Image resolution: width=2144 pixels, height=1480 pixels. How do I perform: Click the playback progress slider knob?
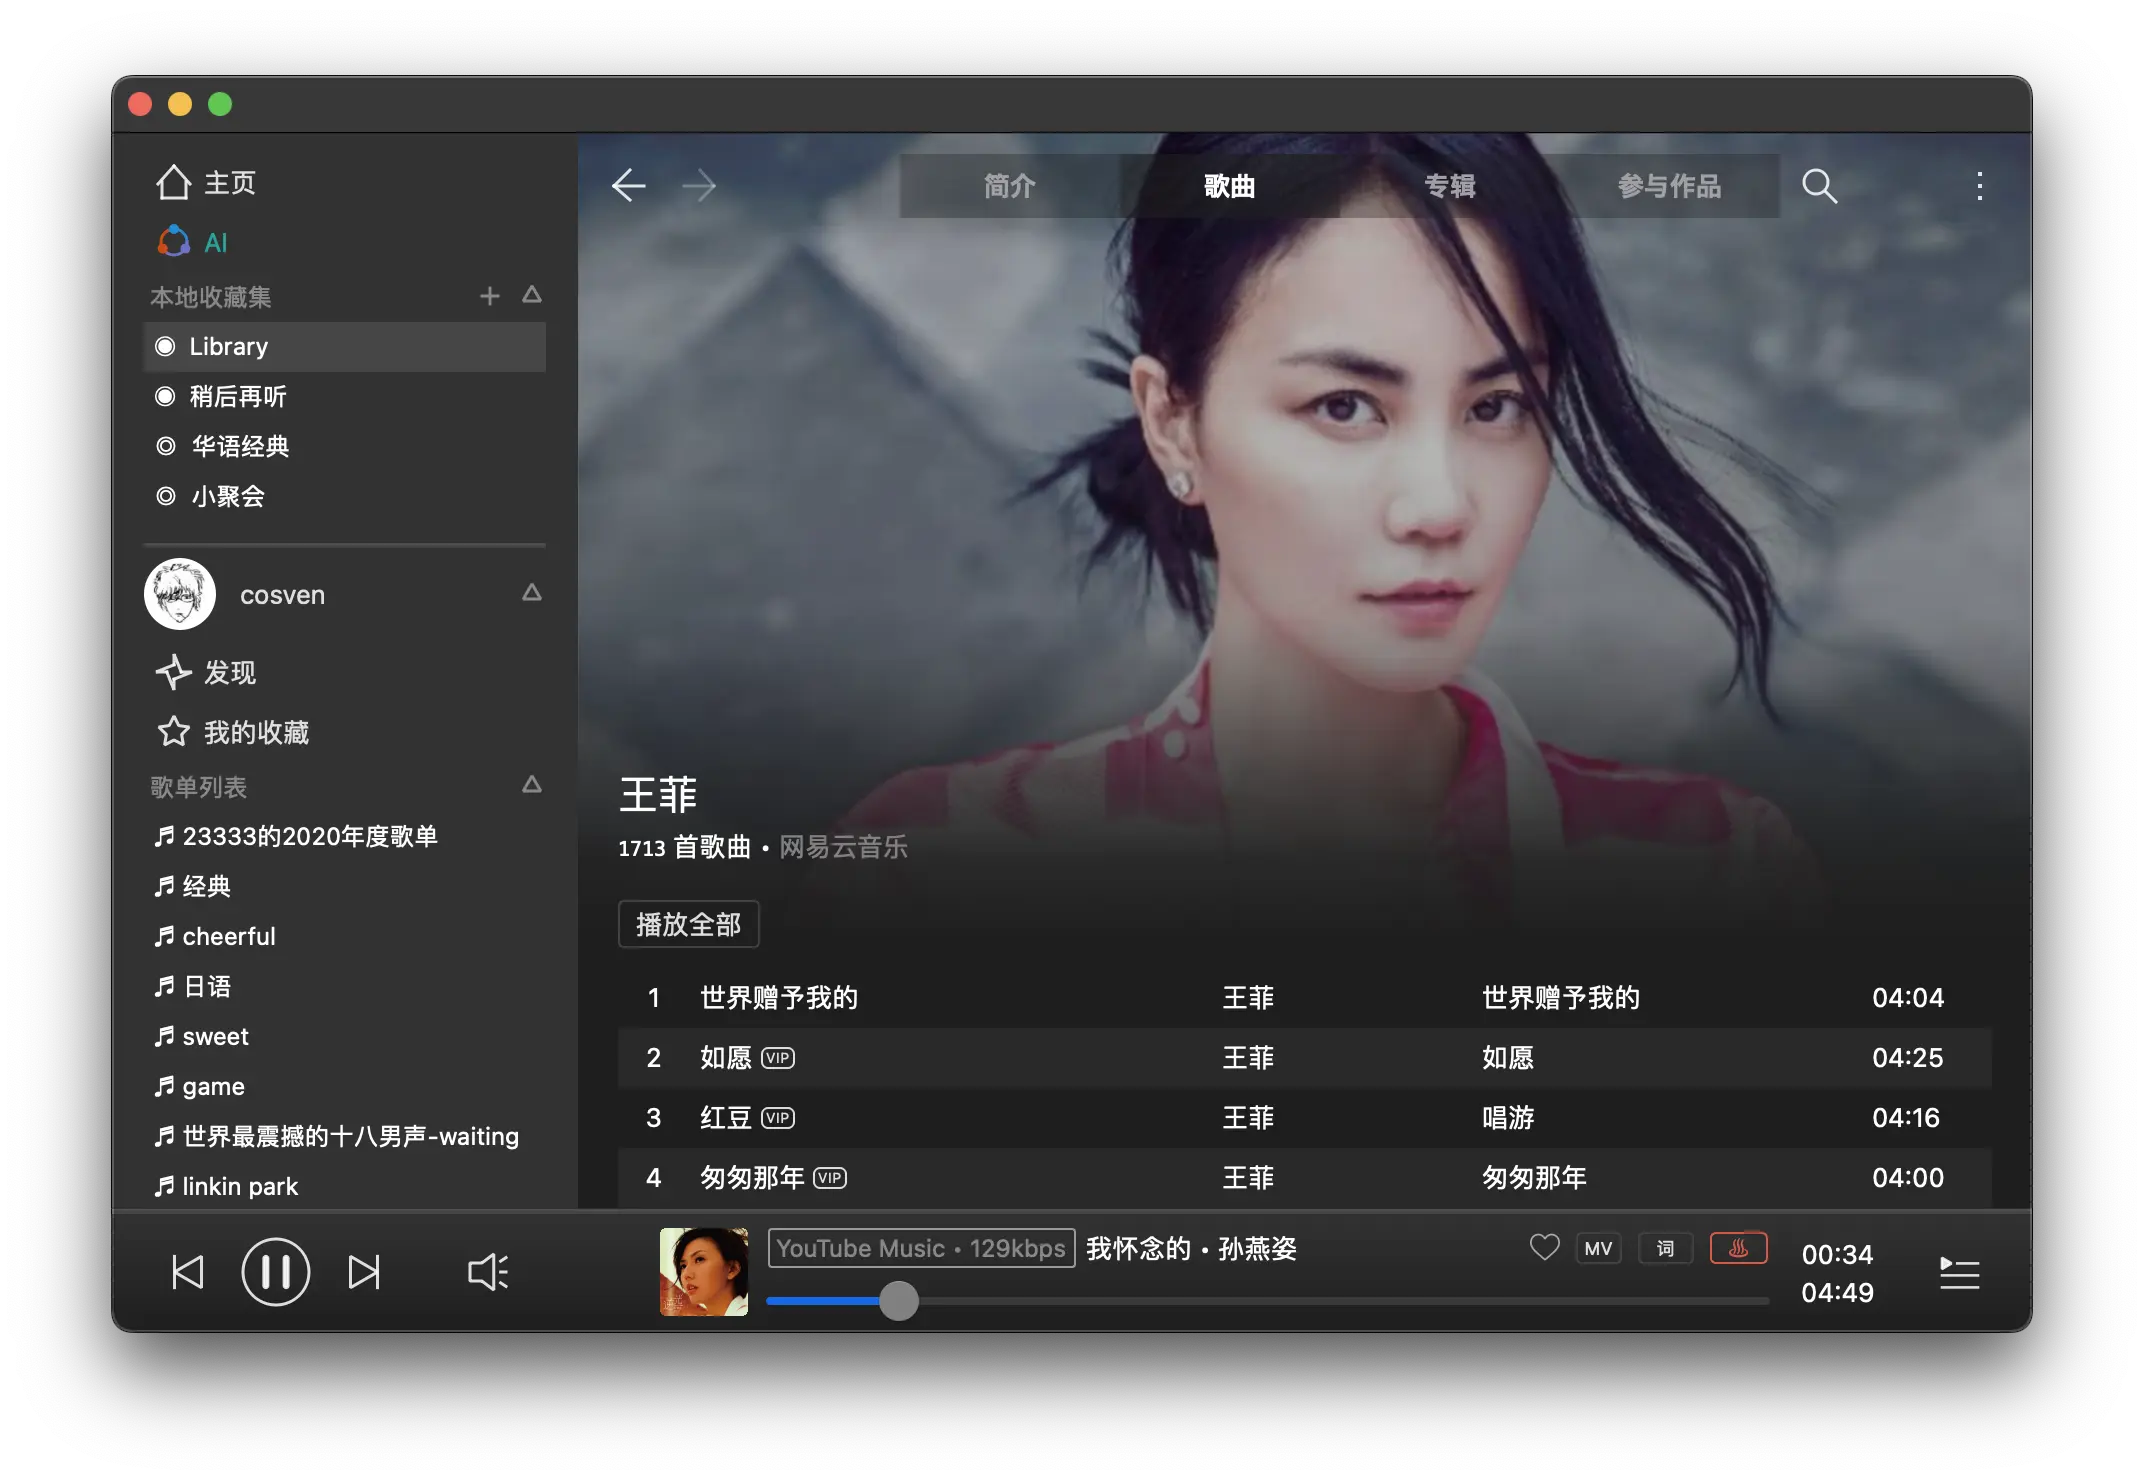[898, 1301]
